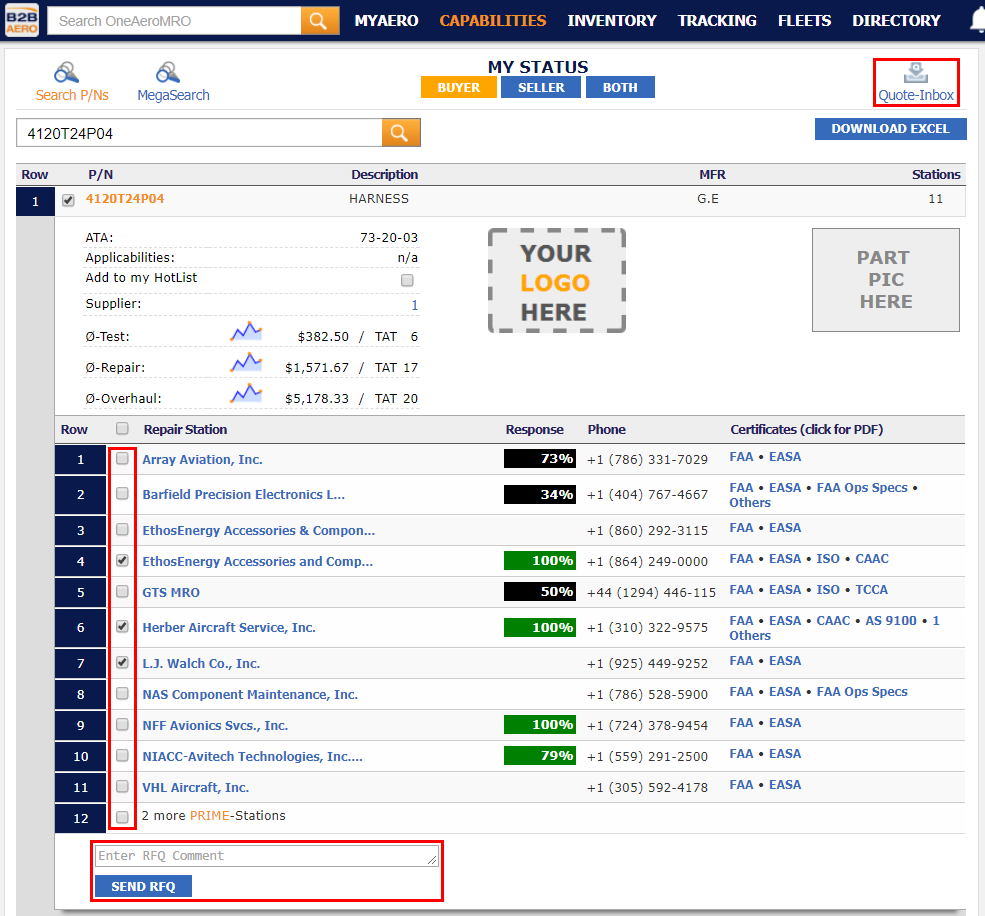Open the MYAERO menu
Viewport: 985px width, 916px height.
[386, 21]
